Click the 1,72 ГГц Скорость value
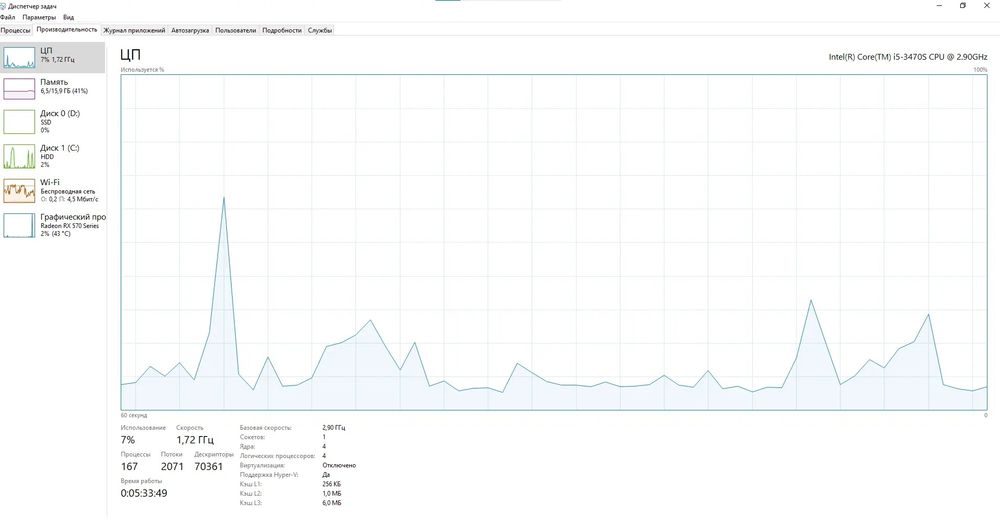Viewport: 1000px width, 525px height. (x=195, y=440)
